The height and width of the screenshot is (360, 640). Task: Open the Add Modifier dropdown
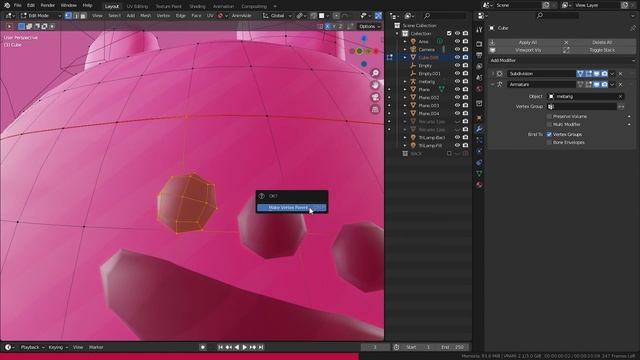[x=561, y=60]
